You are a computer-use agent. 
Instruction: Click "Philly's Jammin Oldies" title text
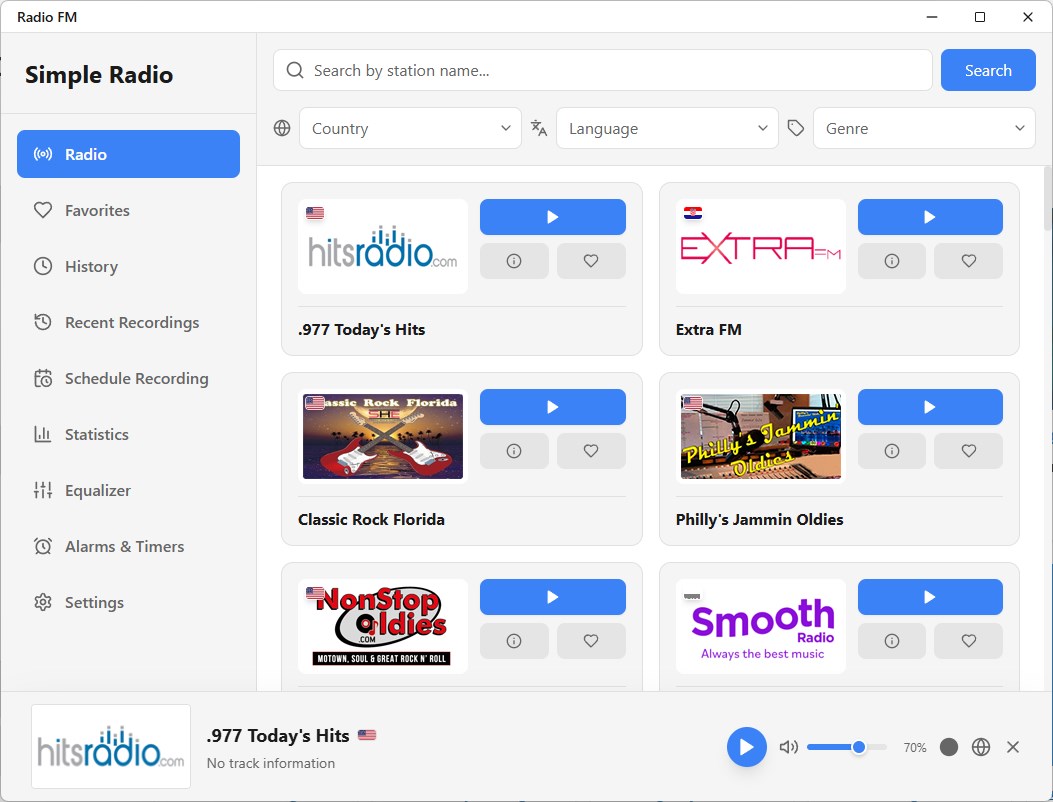tap(760, 520)
